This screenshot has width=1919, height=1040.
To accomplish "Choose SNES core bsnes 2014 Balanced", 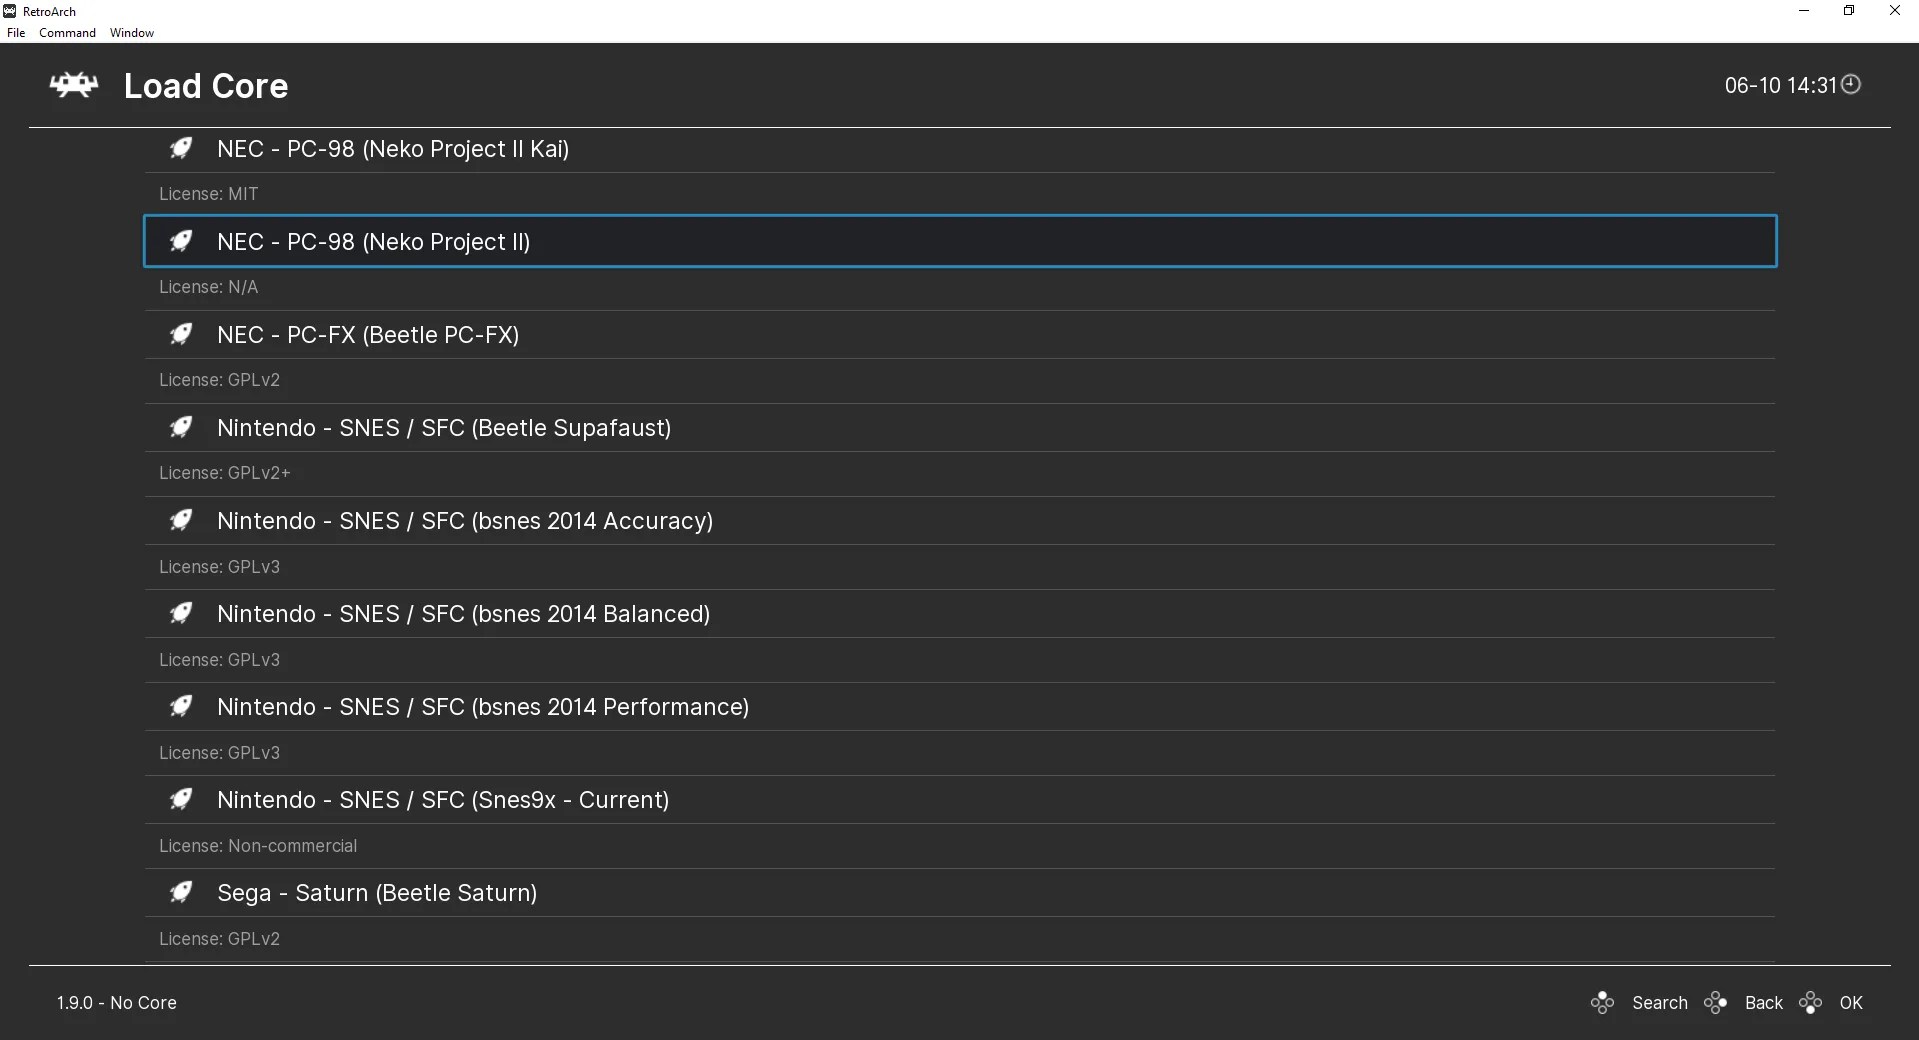I will (960, 614).
